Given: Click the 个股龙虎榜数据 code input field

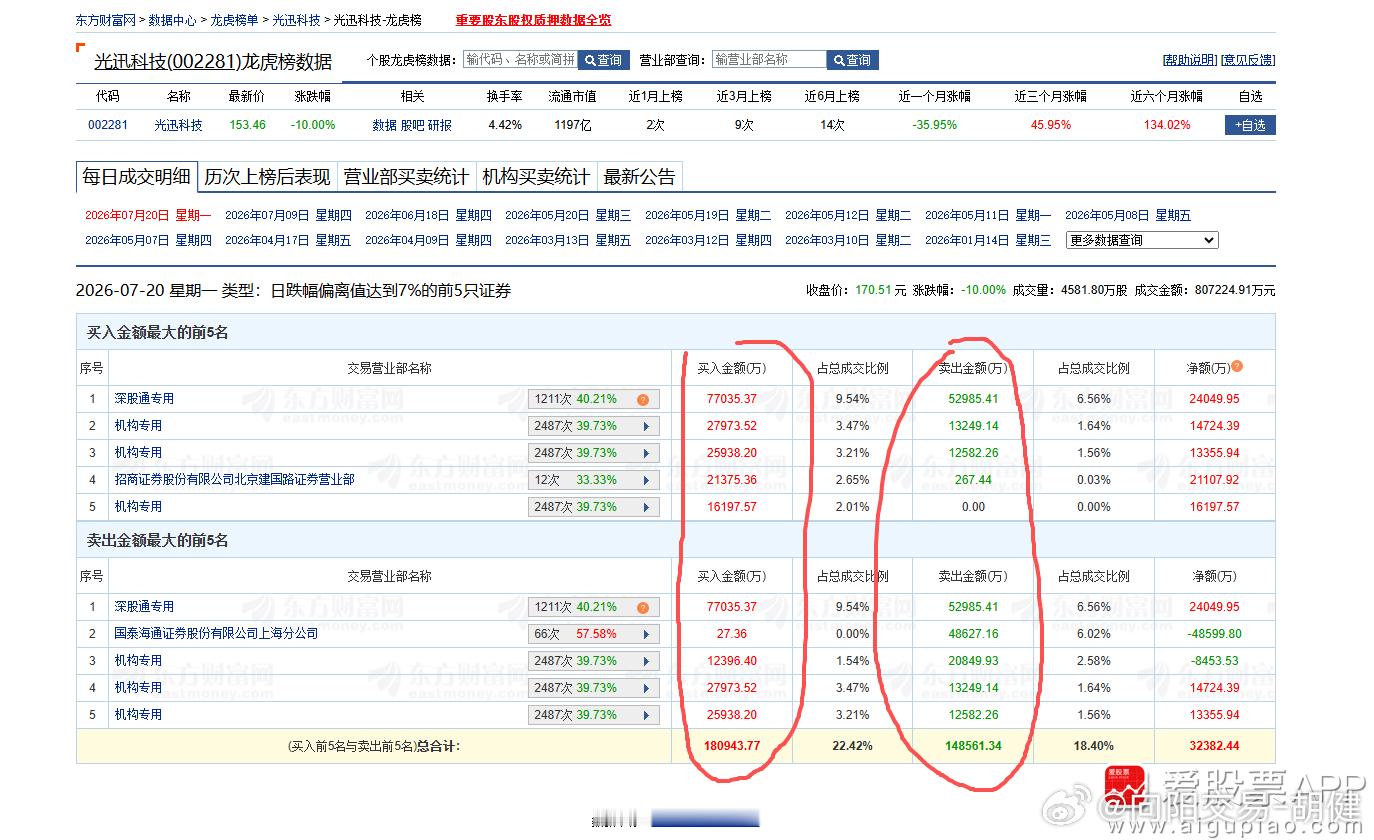Looking at the screenshot, I should pos(521,60).
